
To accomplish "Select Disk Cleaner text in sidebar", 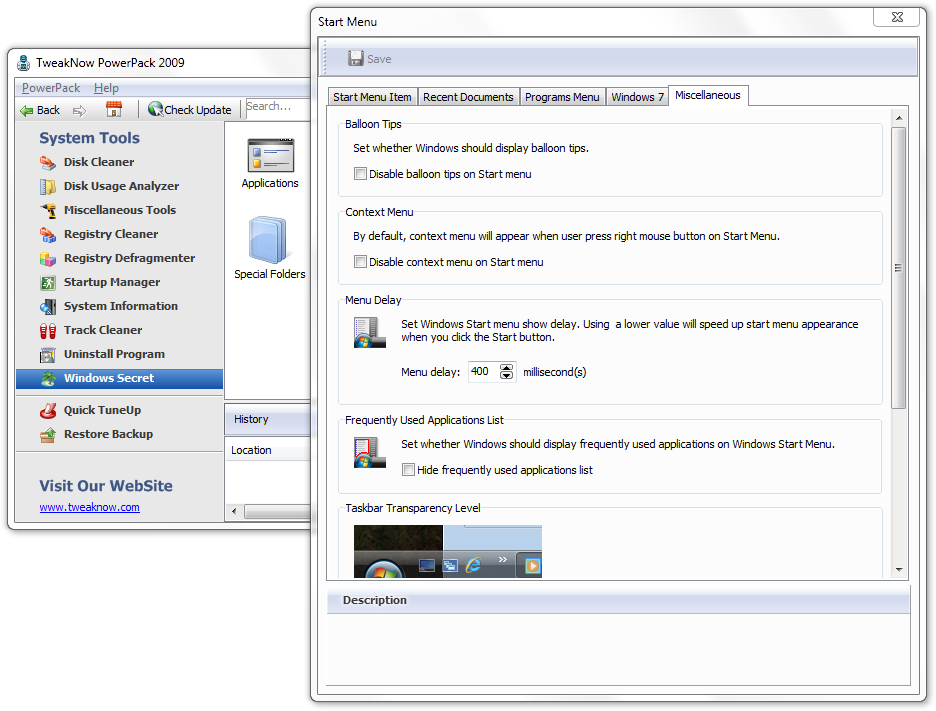I will click(99, 162).
